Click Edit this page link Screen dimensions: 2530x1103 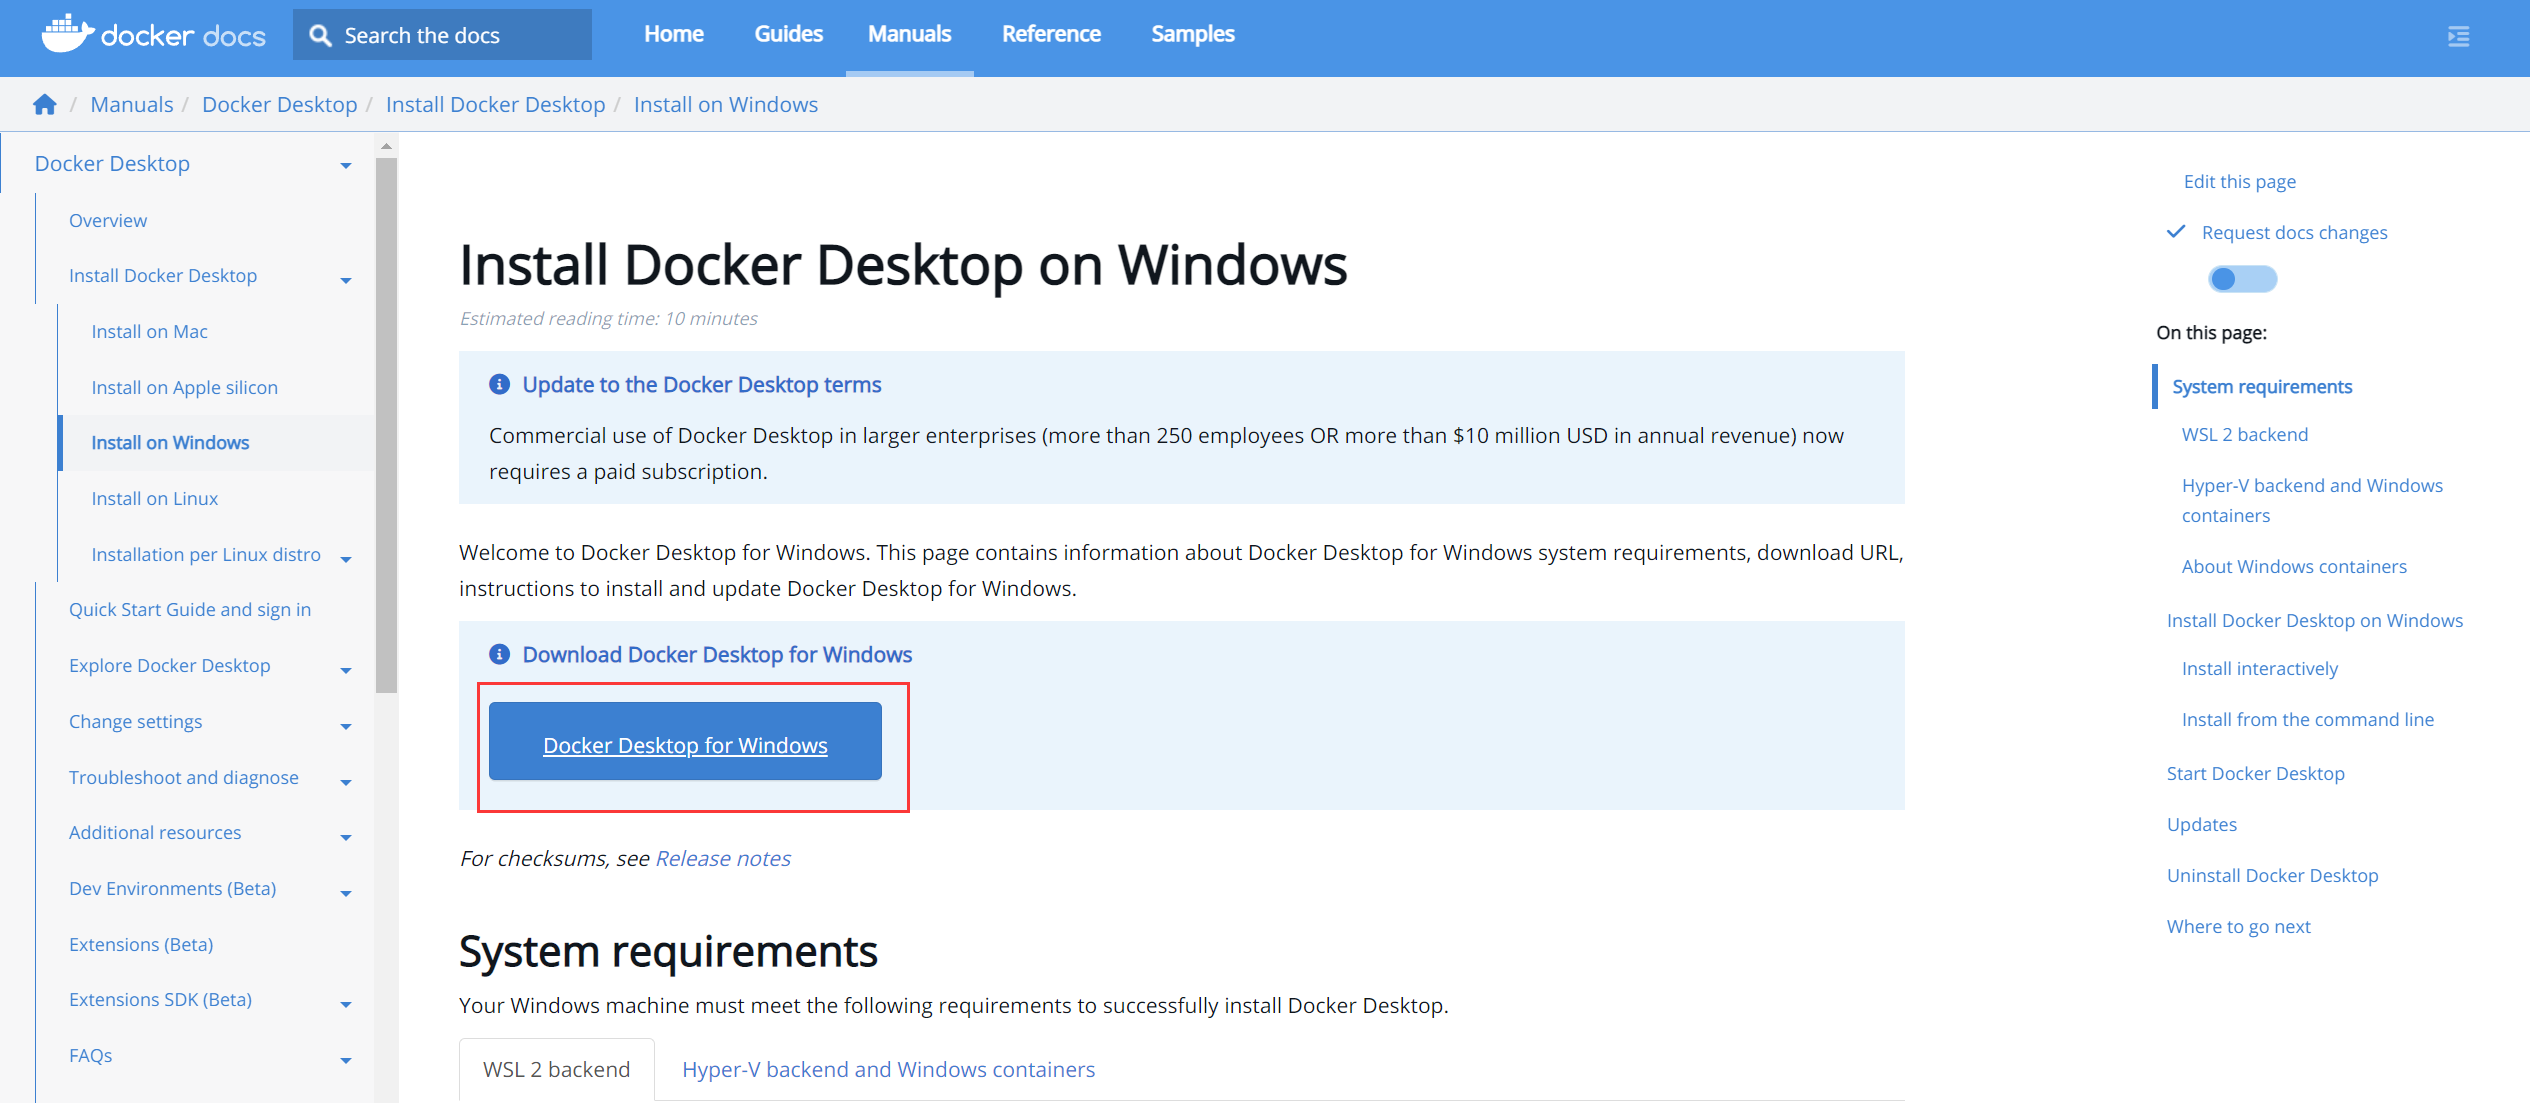(x=2239, y=181)
